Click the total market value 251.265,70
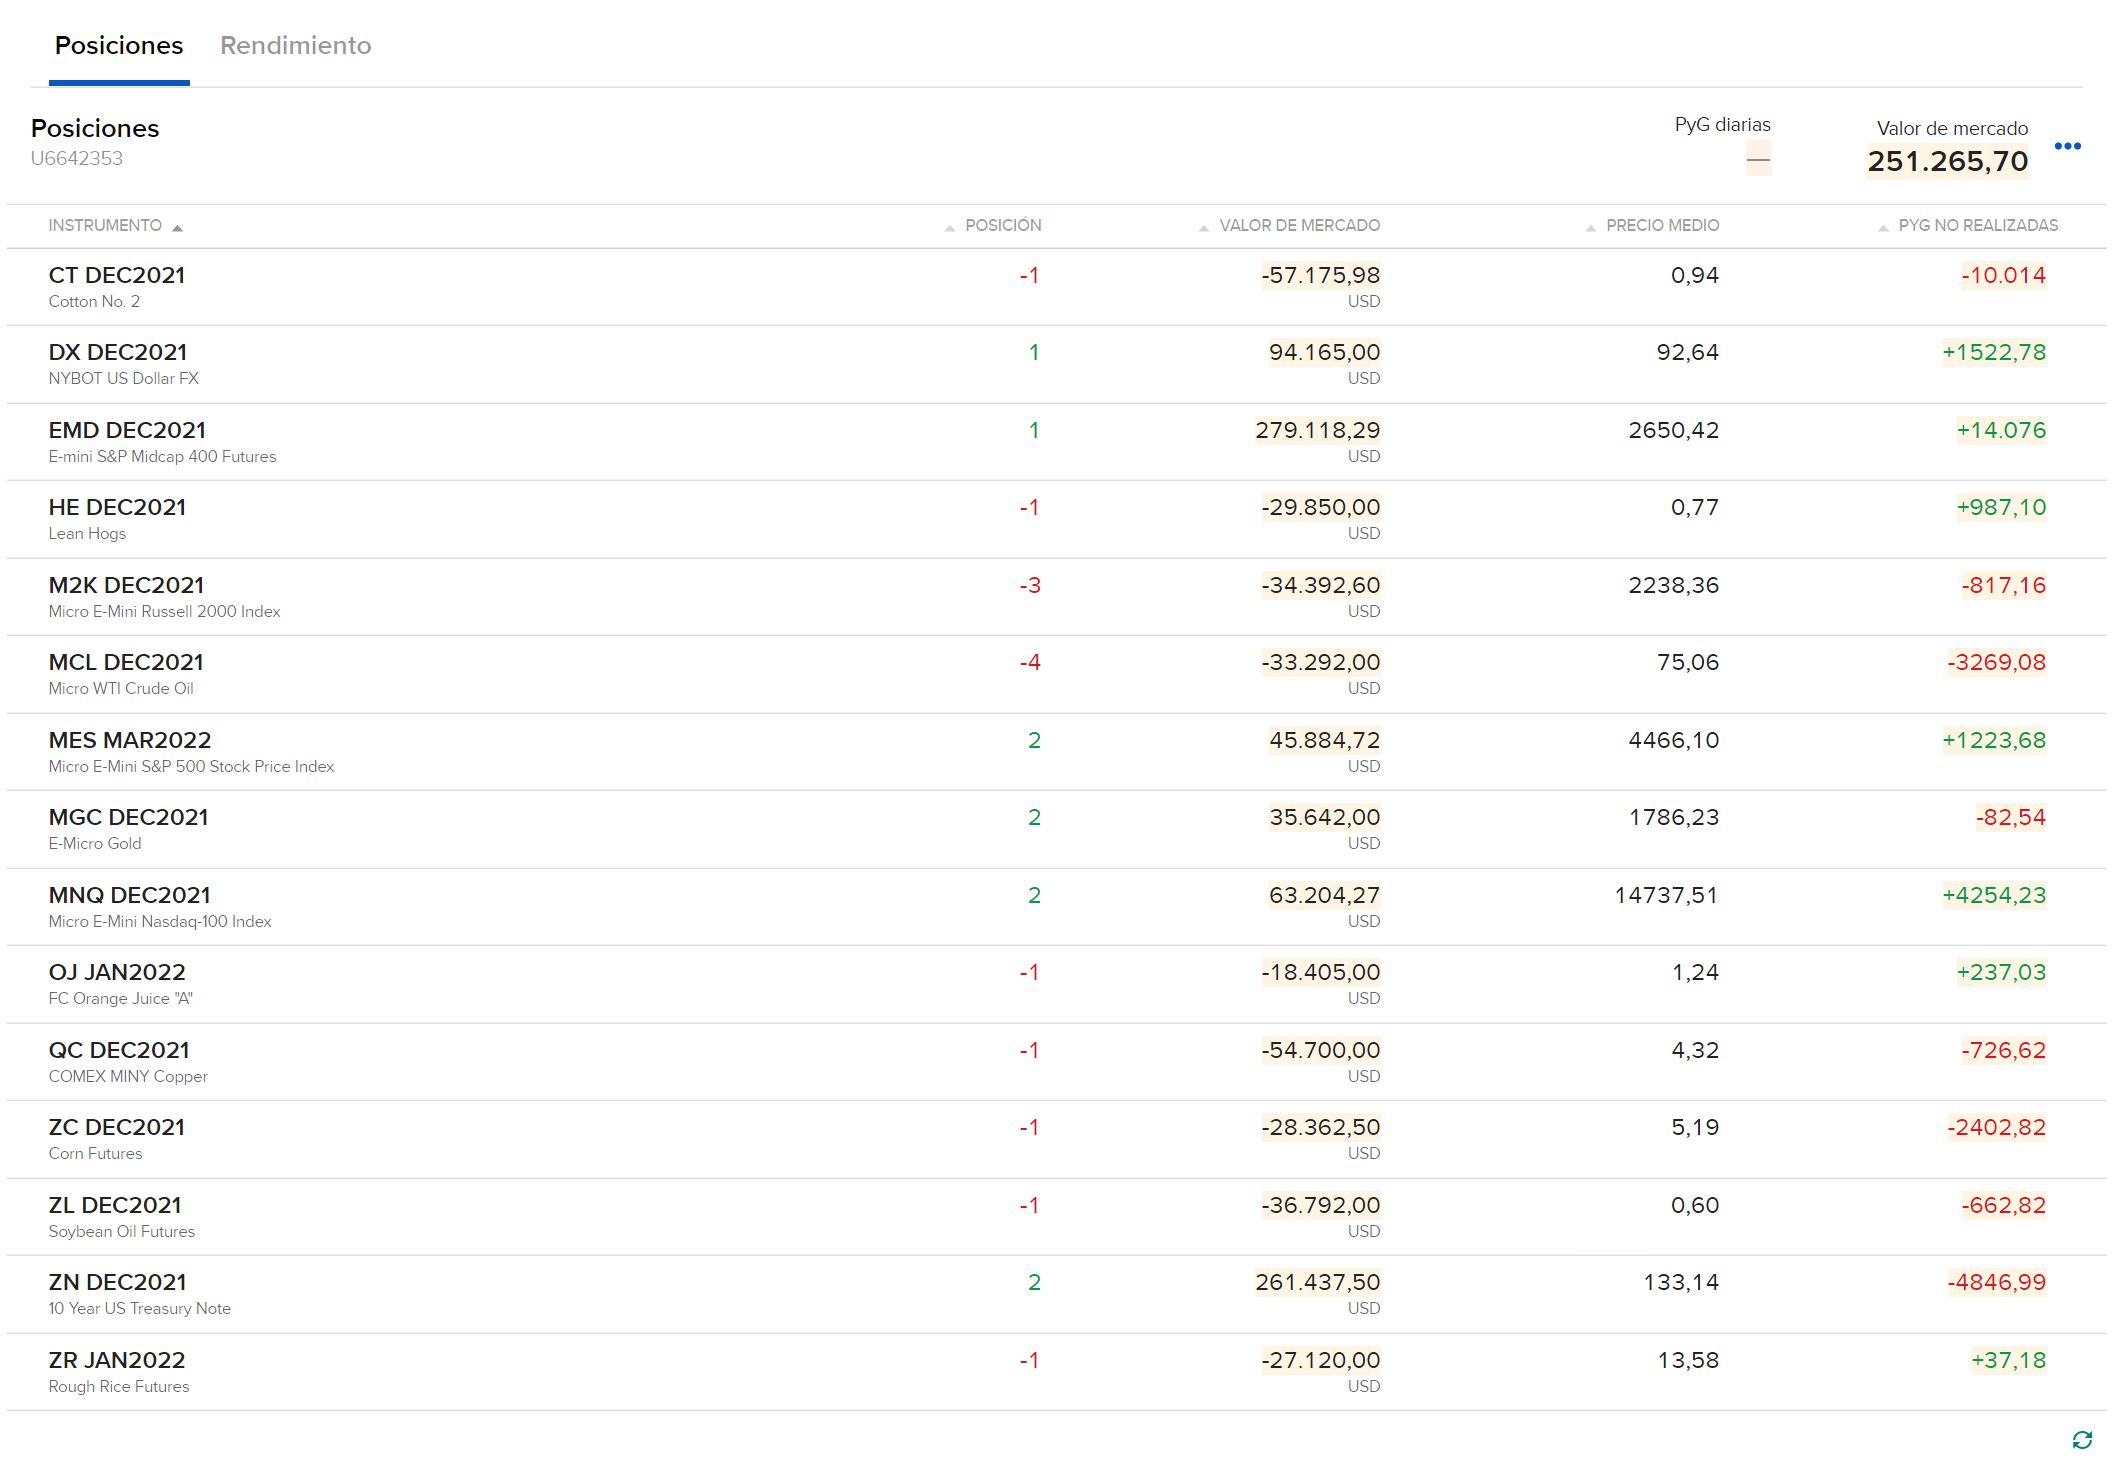Screen dimensions: 2119x1458 1947,162
